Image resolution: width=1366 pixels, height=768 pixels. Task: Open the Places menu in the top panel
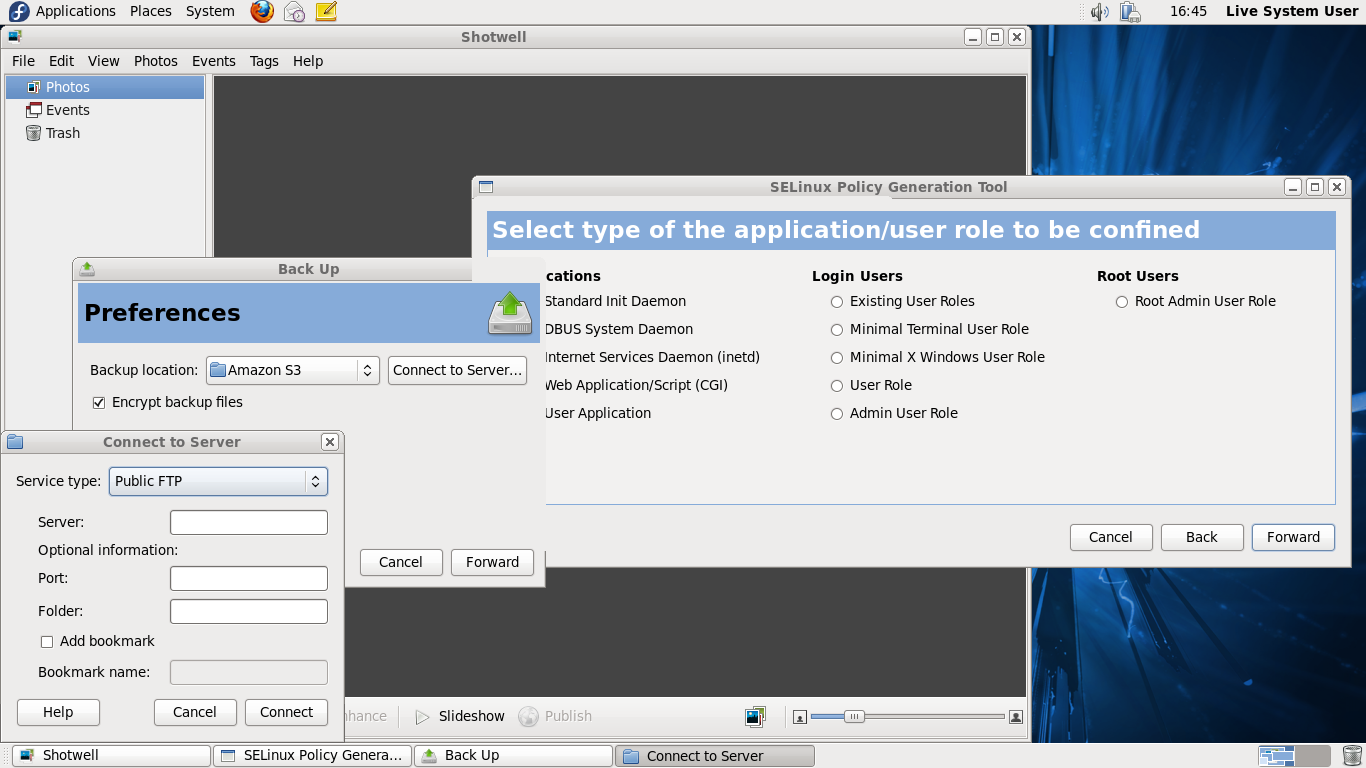tap(151, 11)
